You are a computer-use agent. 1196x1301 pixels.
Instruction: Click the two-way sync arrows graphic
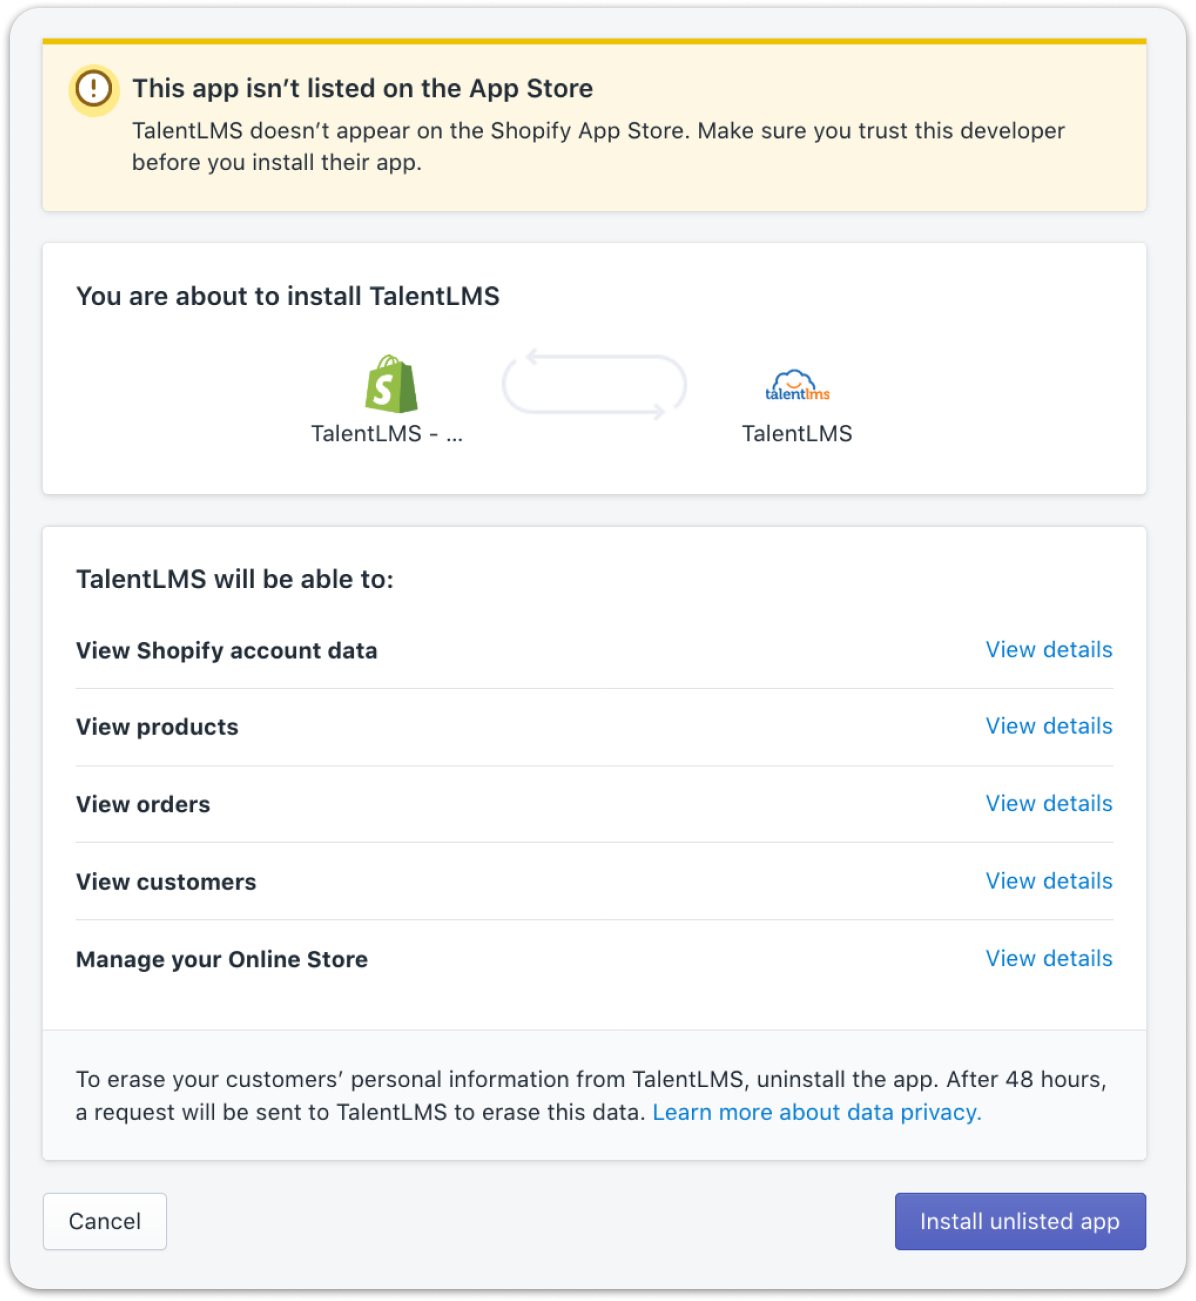click(594, 384)
